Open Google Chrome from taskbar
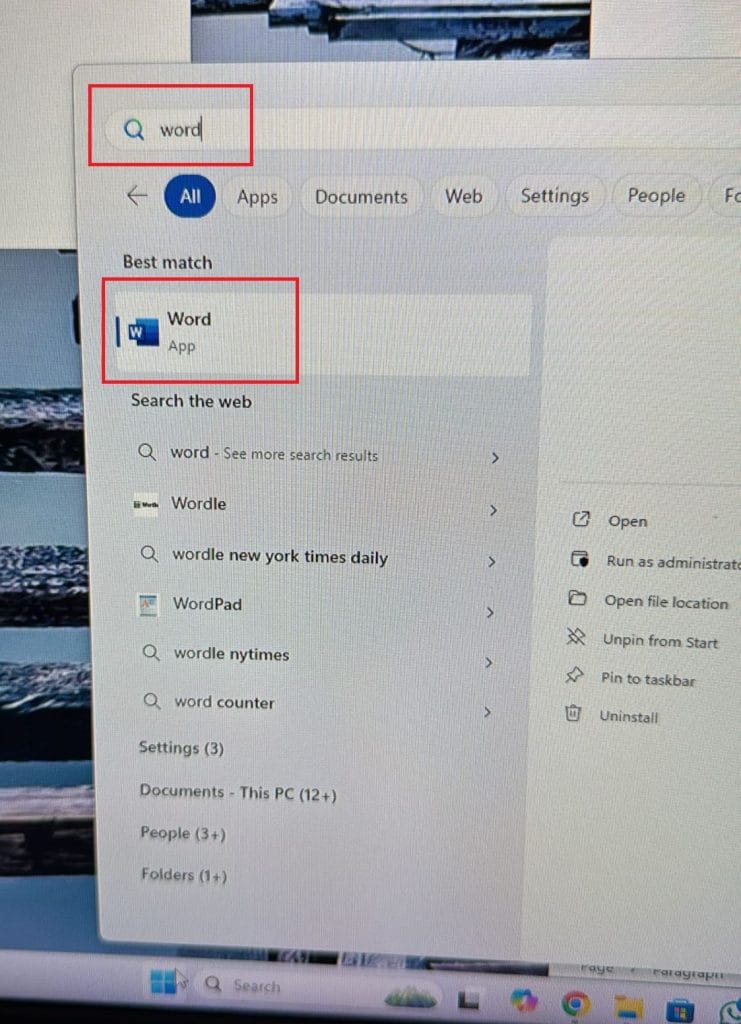Viewport: 741px width, 1024px height. point(575,1001)
